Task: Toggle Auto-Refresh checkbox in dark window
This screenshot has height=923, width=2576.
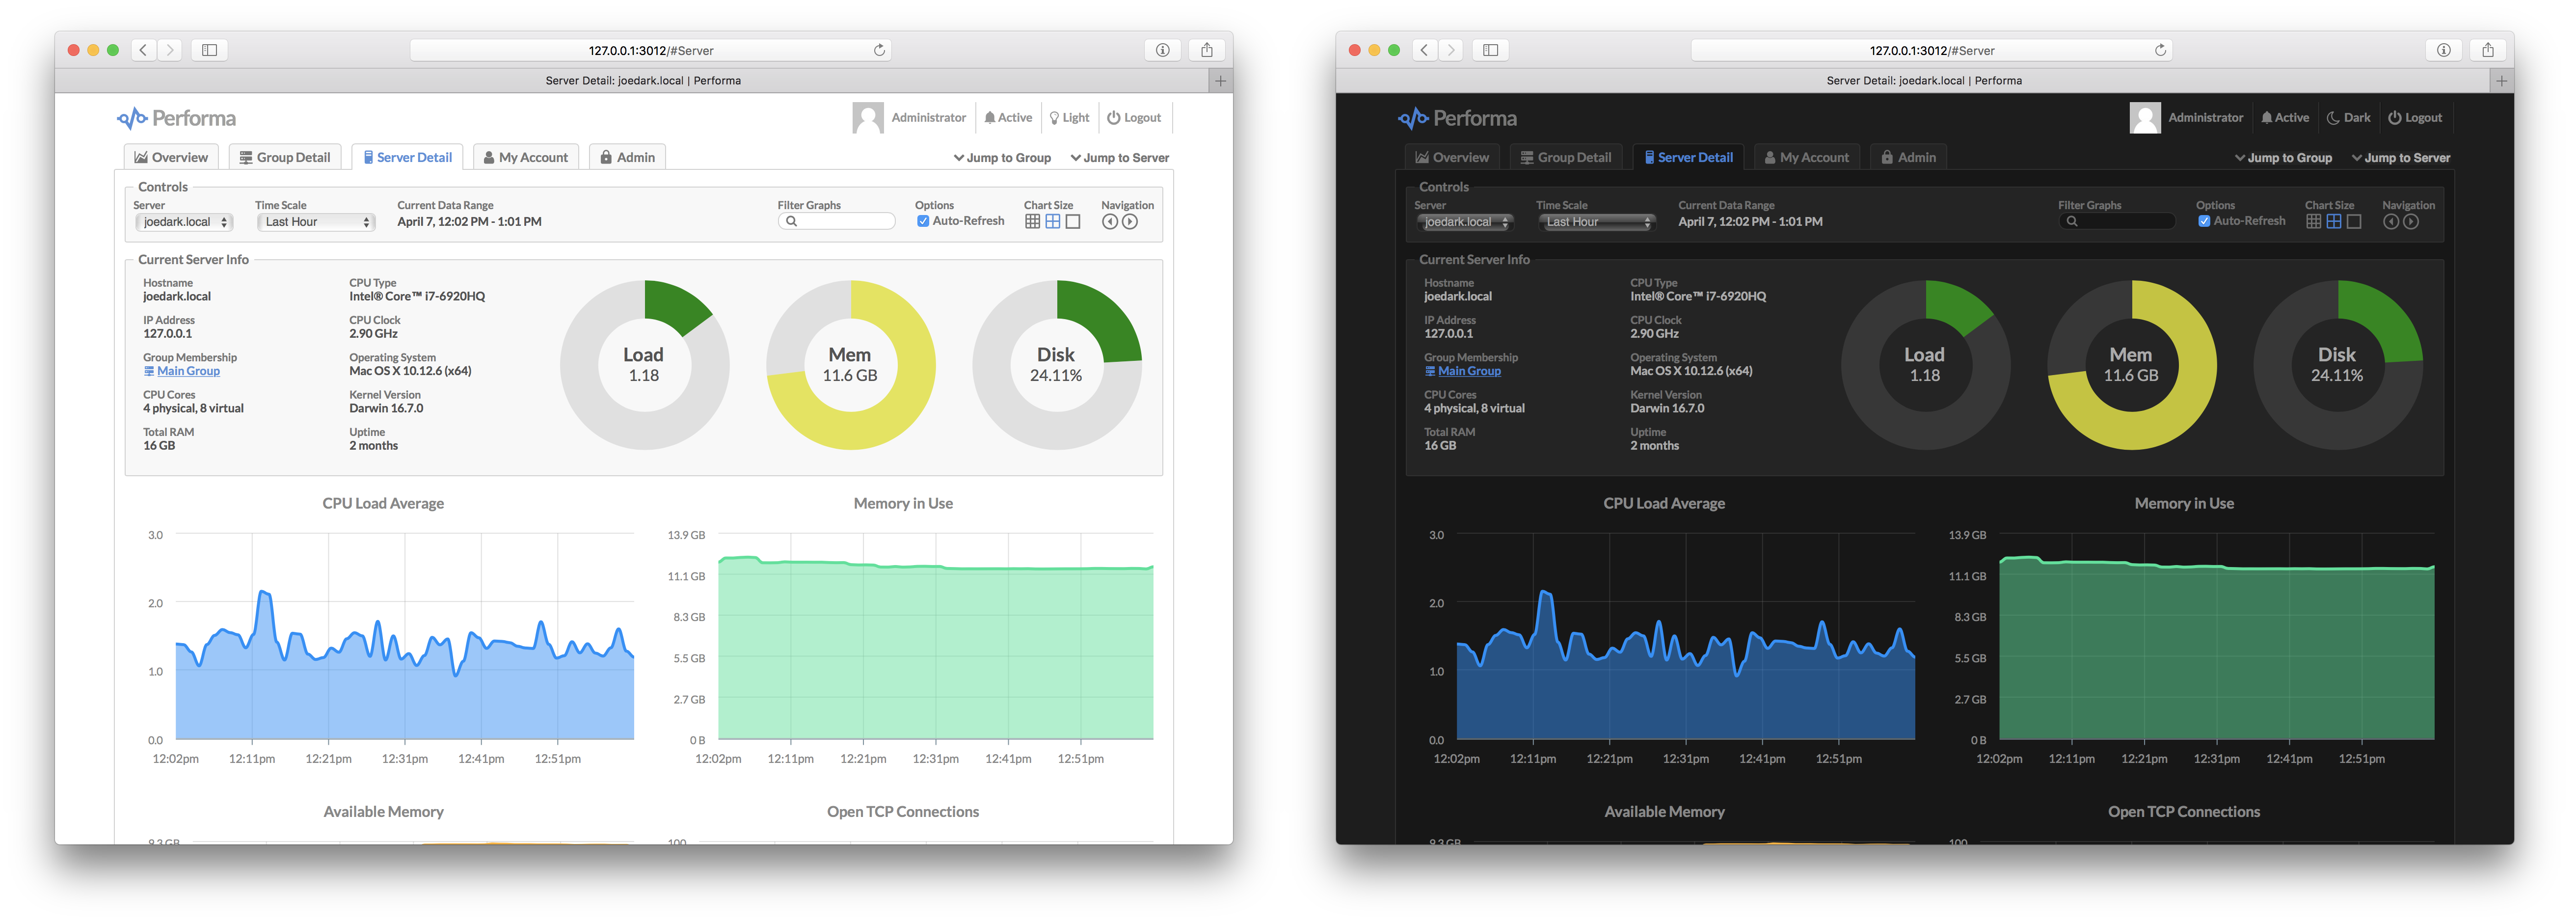Action: click(2204, 222)
